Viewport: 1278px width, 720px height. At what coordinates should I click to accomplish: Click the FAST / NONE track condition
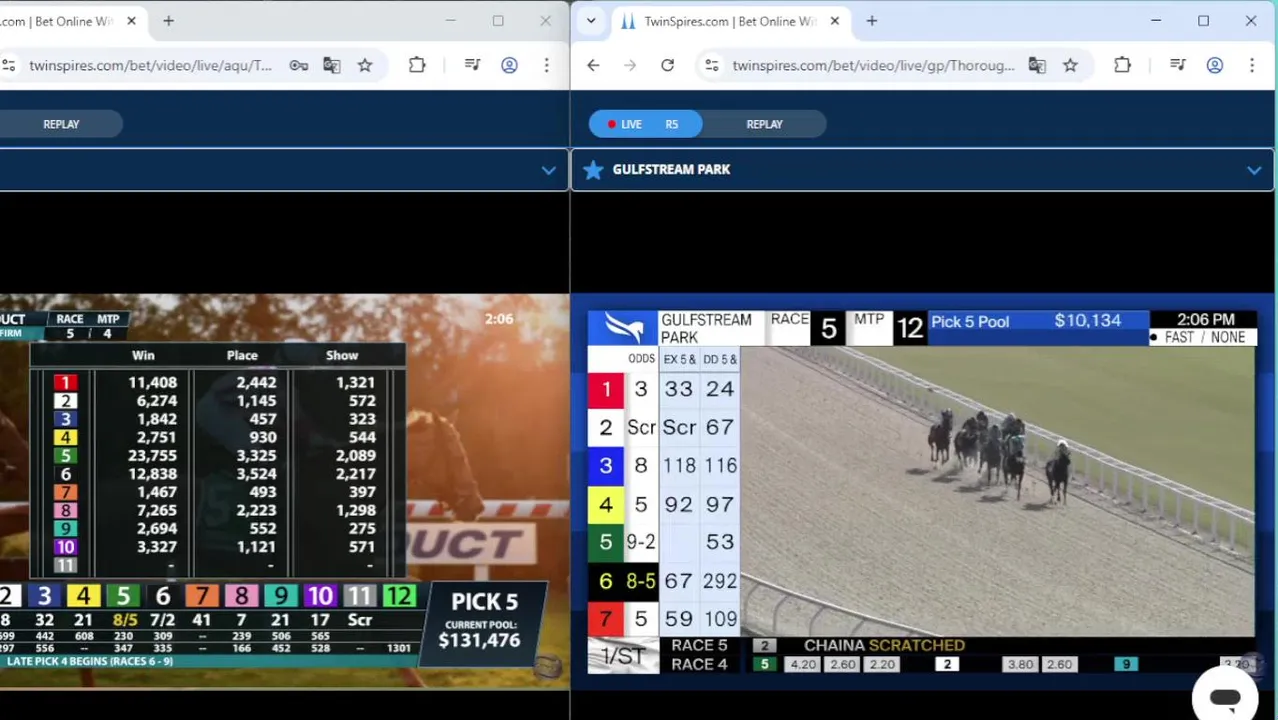(1204, 337)
